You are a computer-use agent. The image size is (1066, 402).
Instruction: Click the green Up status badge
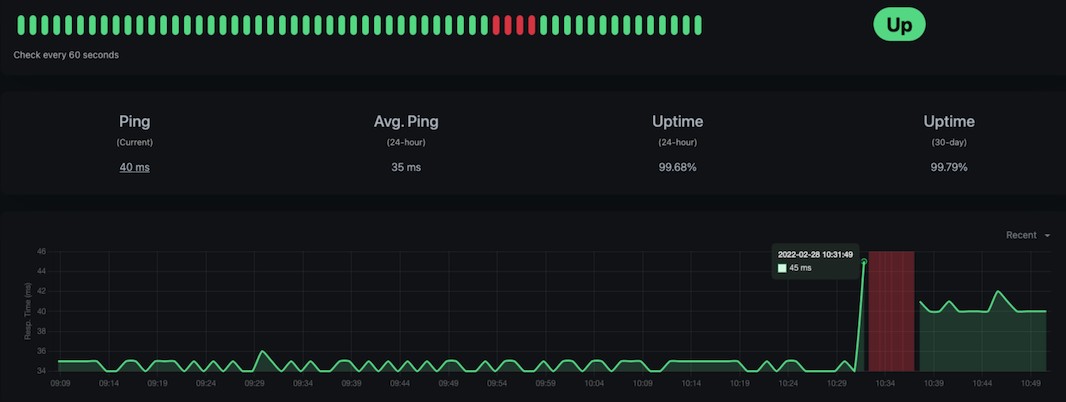tap(899, 25)
